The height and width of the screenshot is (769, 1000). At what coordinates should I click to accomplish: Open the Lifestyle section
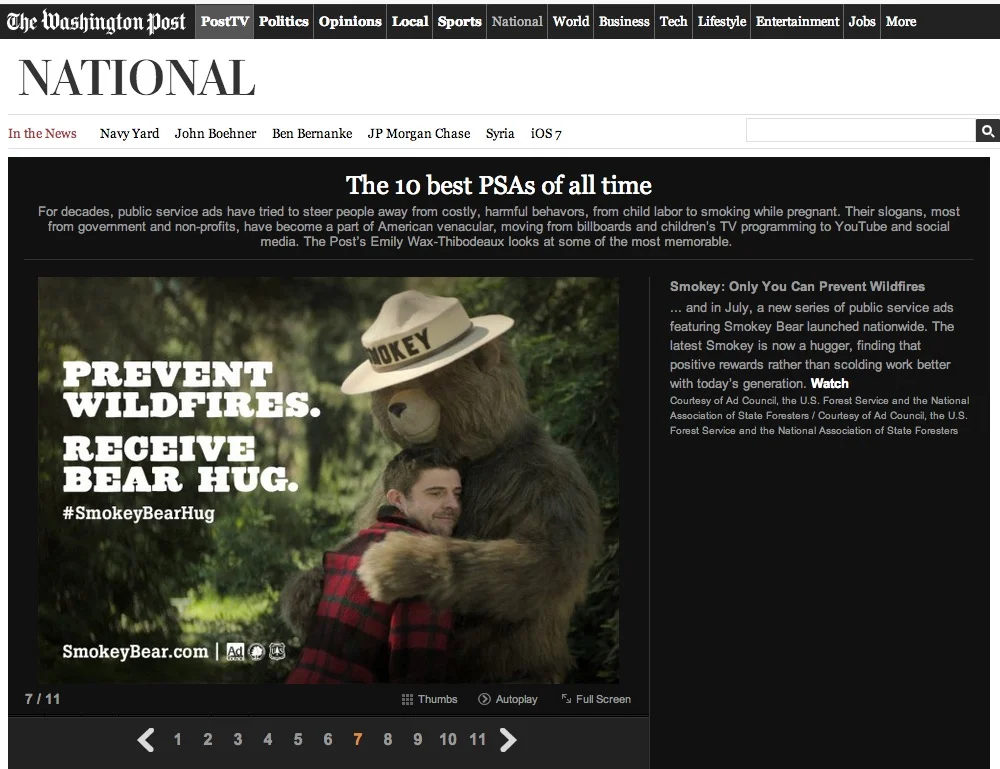tap(721, 21)
